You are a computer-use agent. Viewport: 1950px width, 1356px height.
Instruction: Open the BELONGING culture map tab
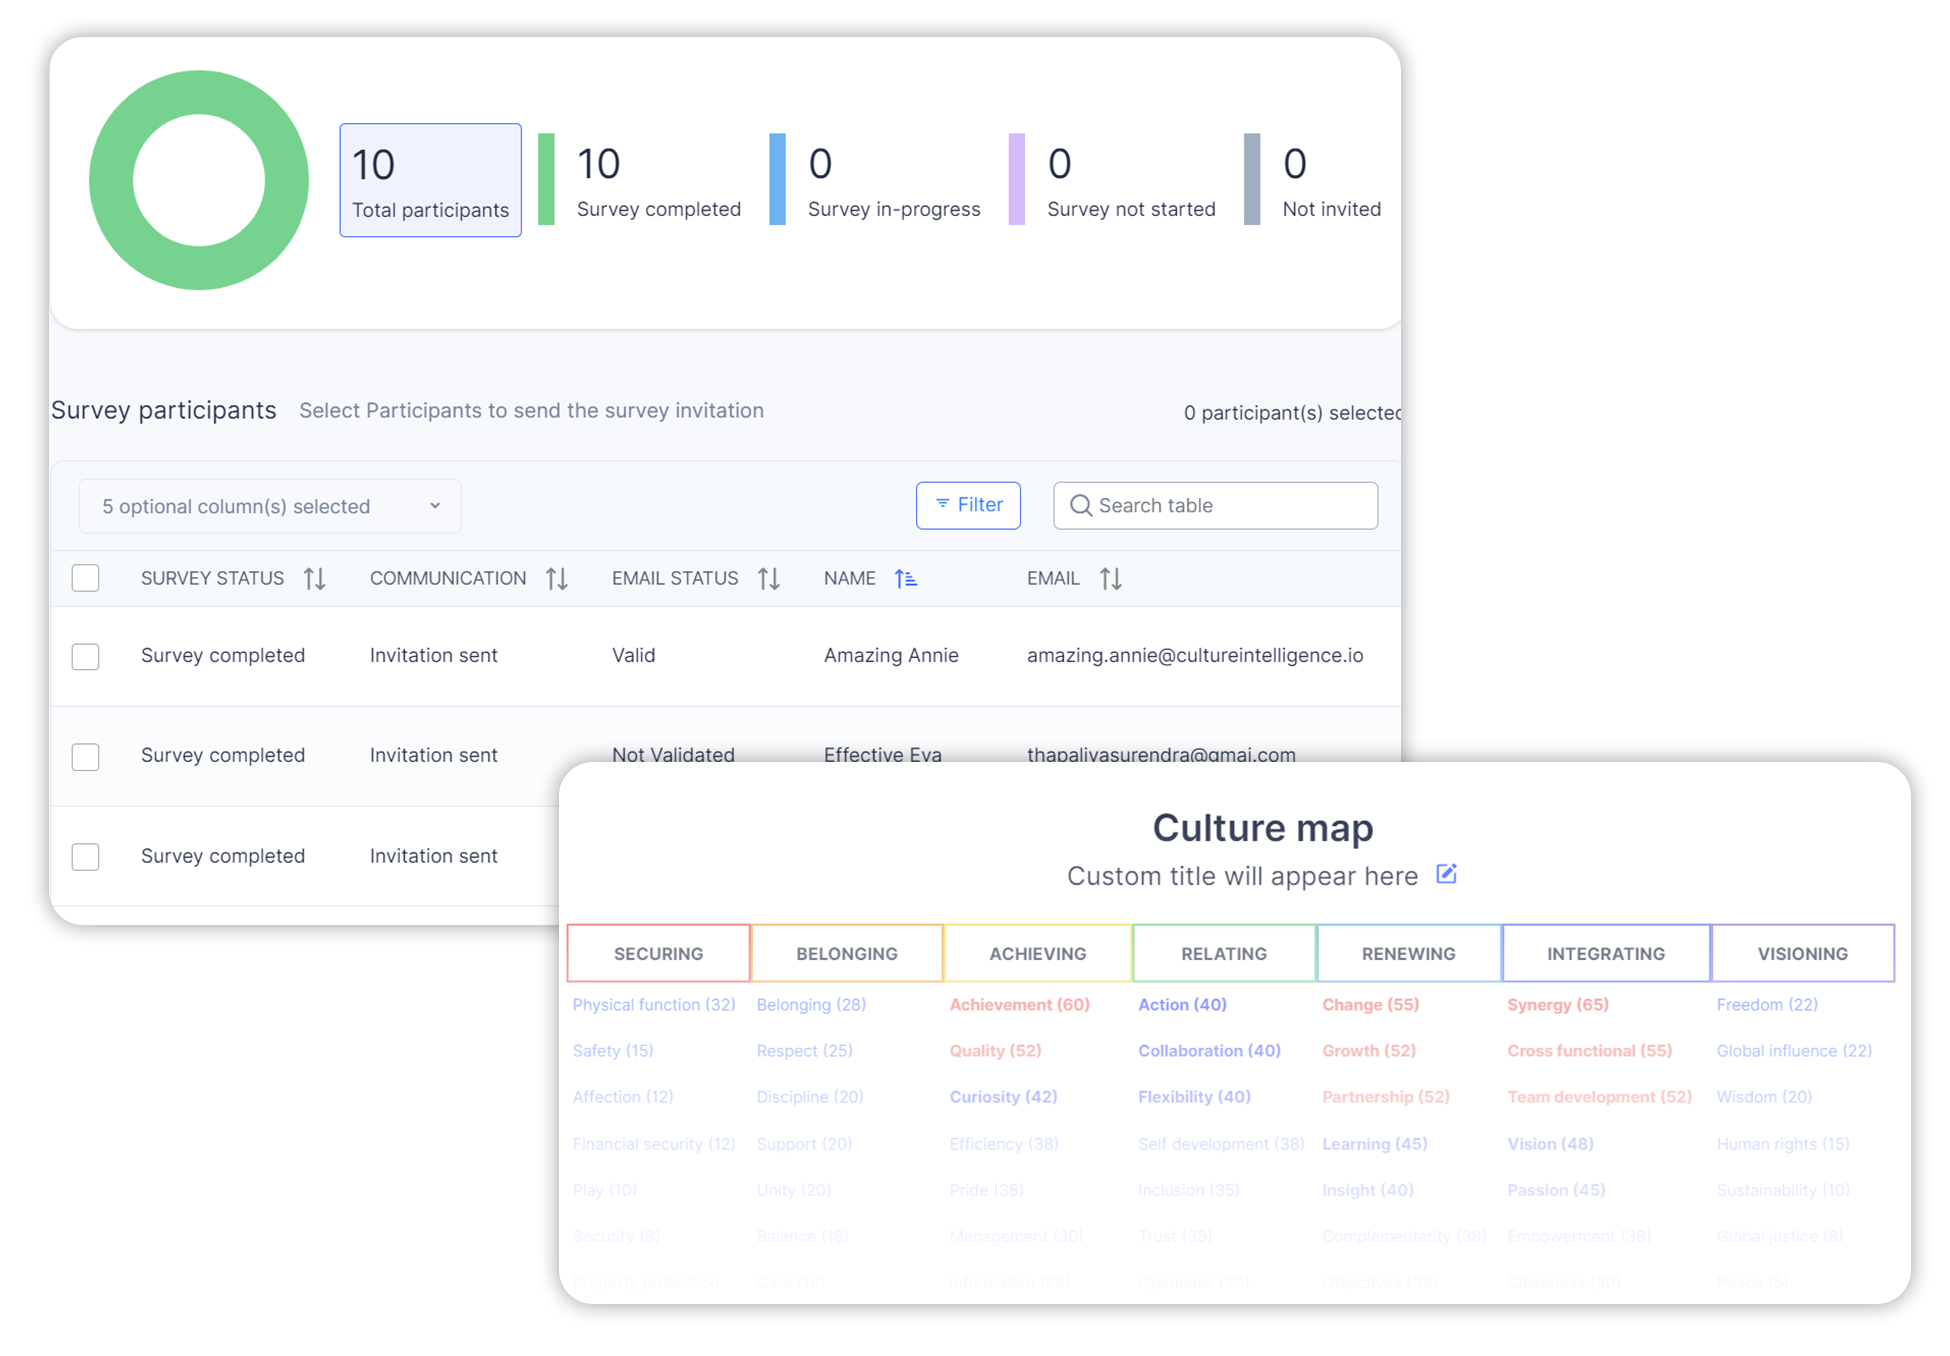pos(846,953)
